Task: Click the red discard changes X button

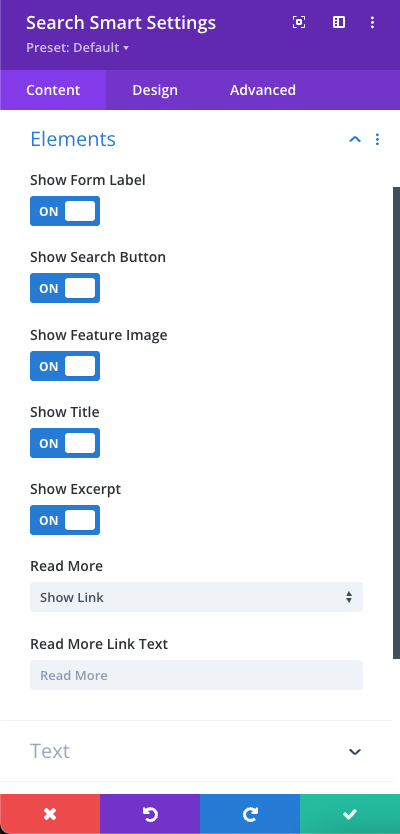Action: (50, 814)
